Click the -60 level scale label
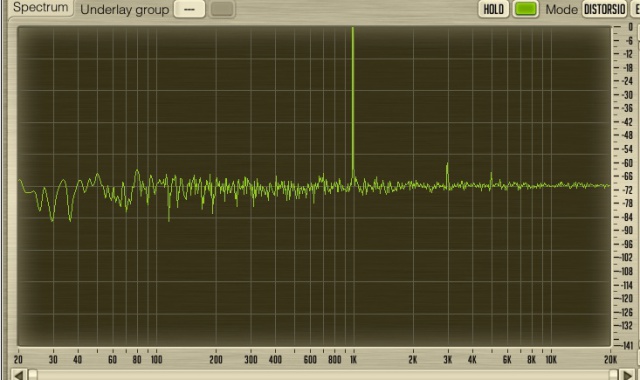This screenshot has height=380, width=640. tap(627, 163)
